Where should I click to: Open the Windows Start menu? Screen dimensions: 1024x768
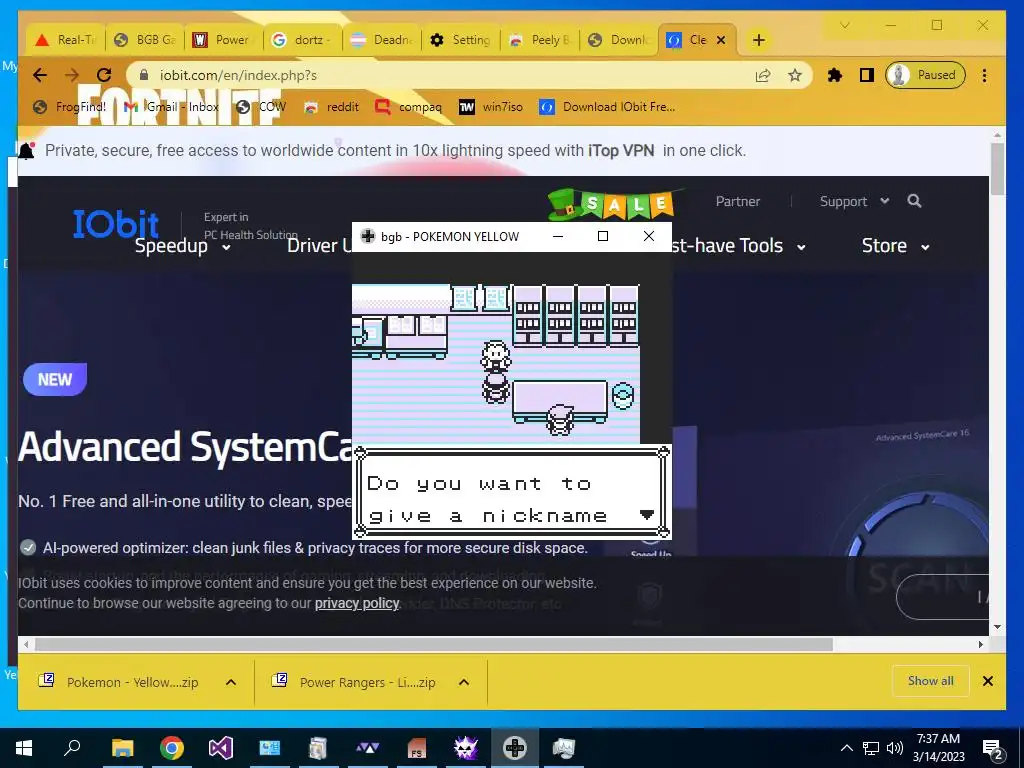24,748
